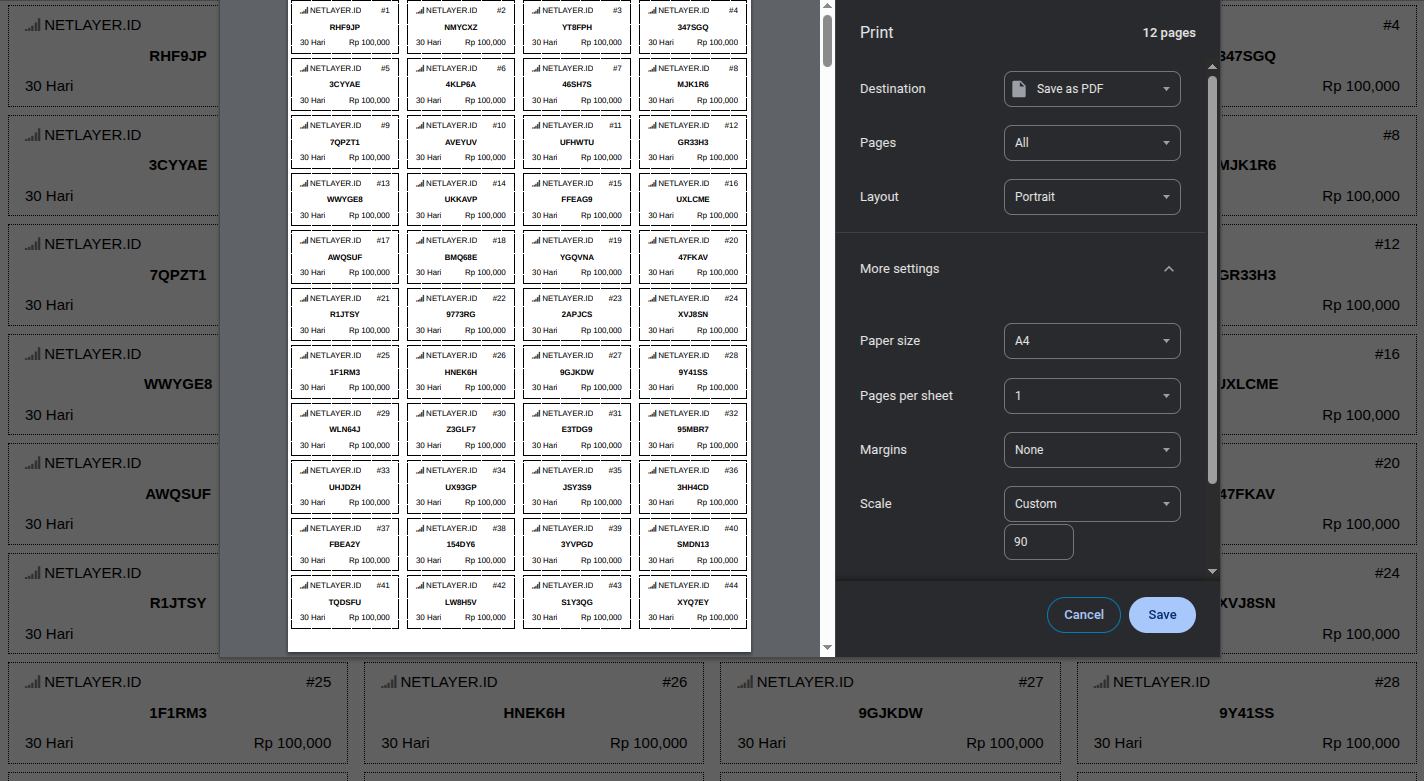Viewport: 1424px width, 781px height.
Task: Click voucher code AVEYUV in print preview
Action: tap(461, 142)
